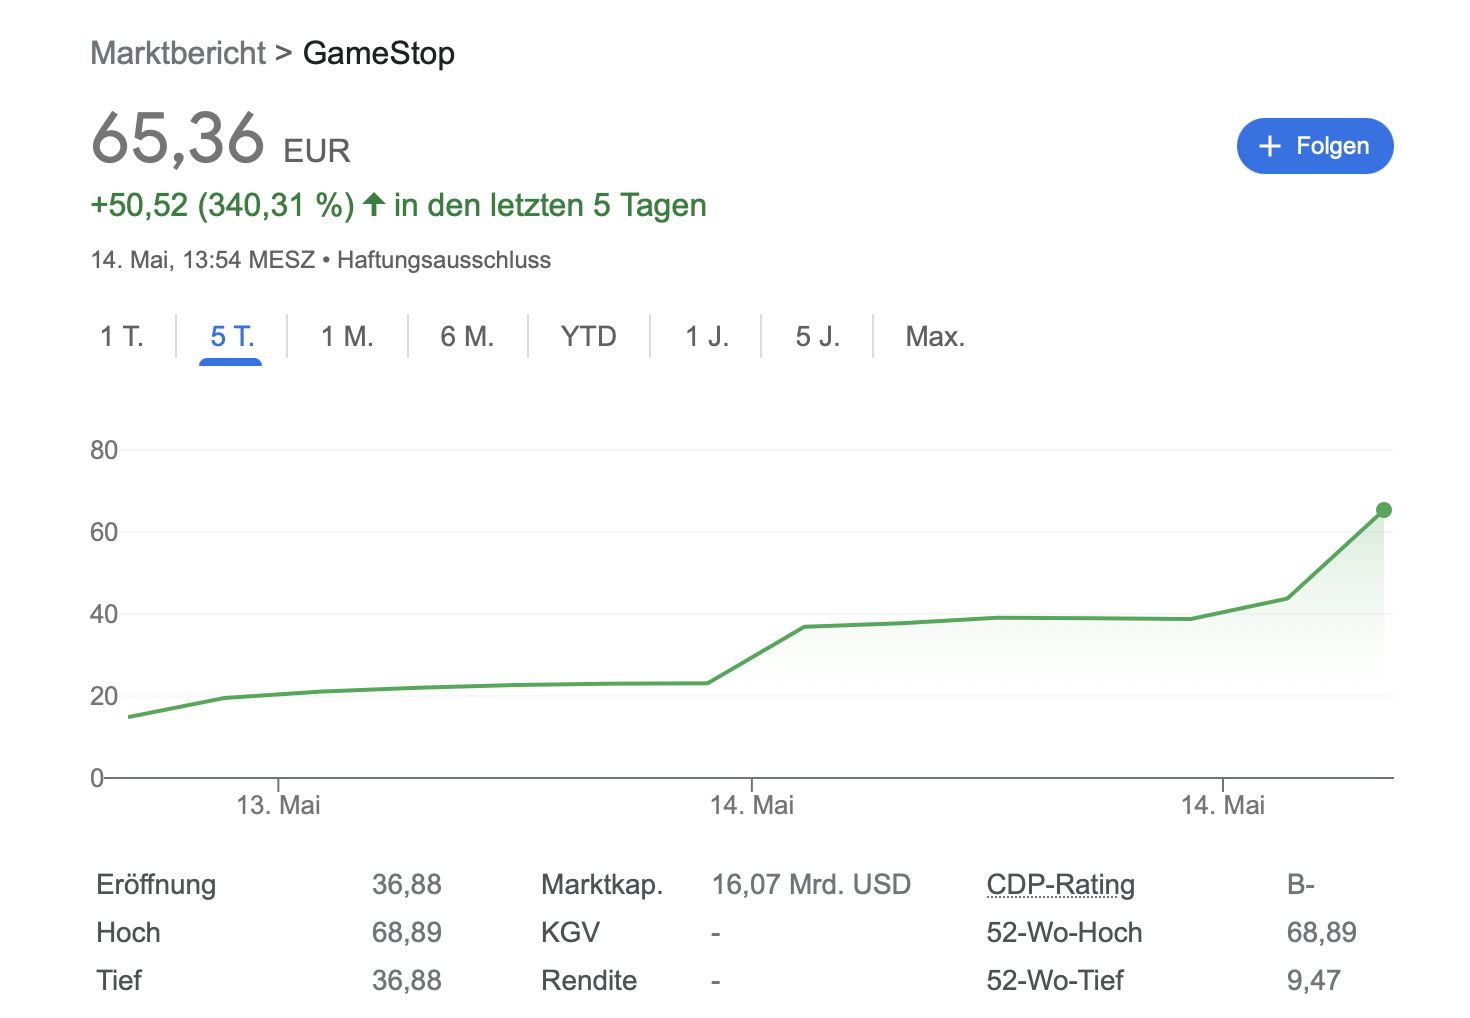This screenshot has height=1018, width=1470.
Task: Click the Eröffnung label
Action: (x=156, y=885)
